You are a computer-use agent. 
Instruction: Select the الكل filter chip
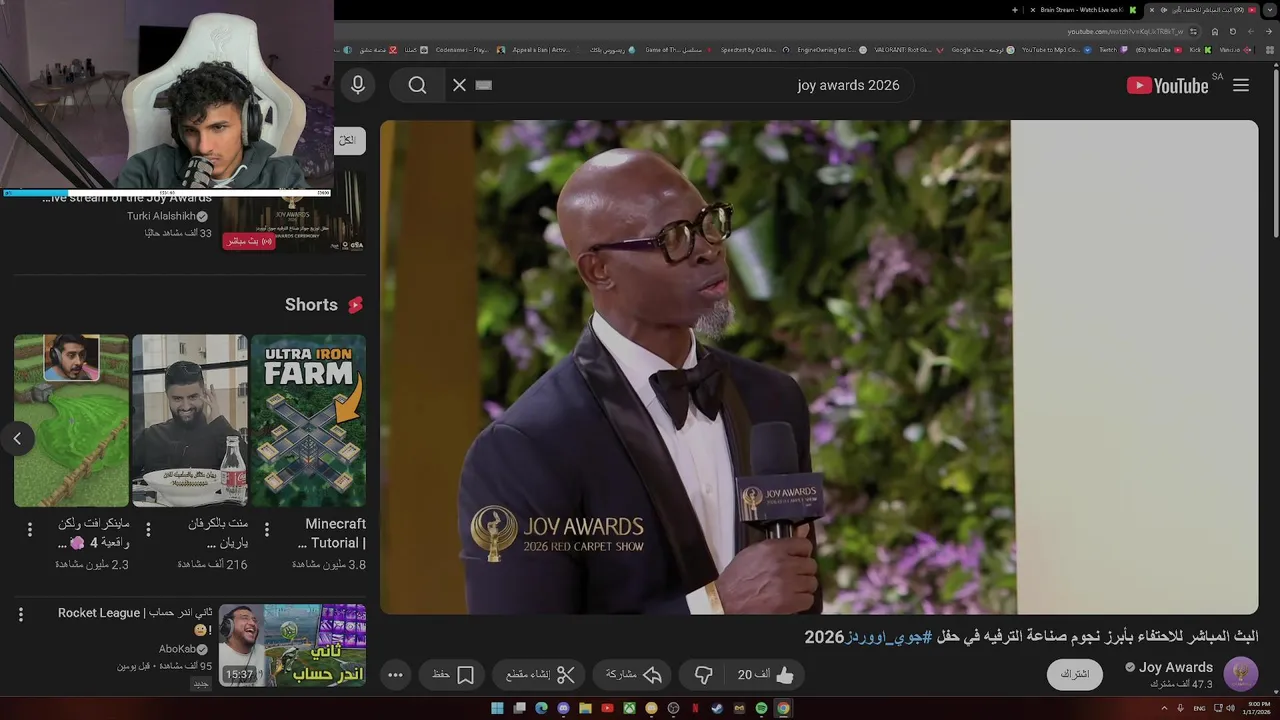click(348, 141)
